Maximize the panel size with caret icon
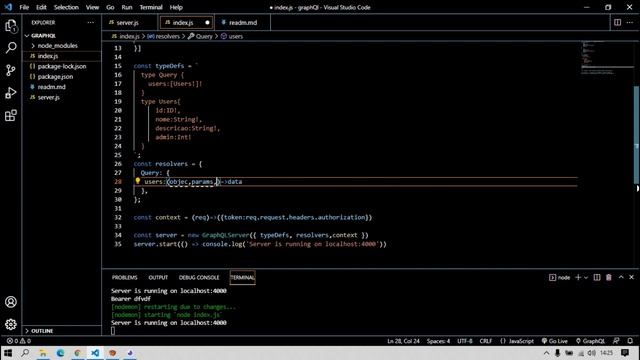Screen dimensions: 640x360 point(621,277)
